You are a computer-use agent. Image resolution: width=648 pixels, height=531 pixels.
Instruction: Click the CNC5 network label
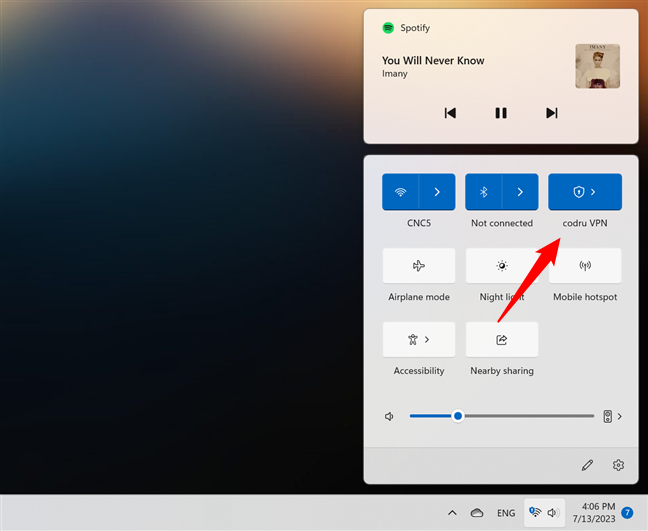(x=419, y=223)
